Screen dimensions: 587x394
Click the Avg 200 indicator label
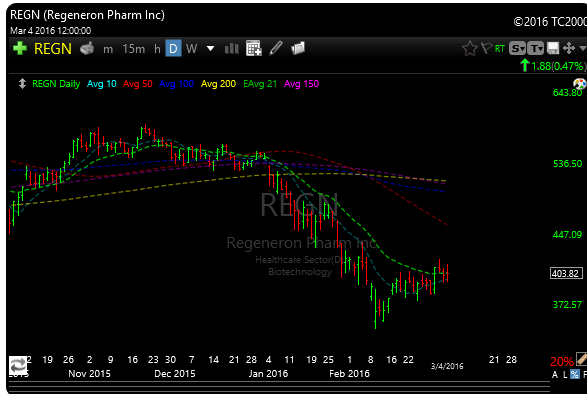point(218,84)
